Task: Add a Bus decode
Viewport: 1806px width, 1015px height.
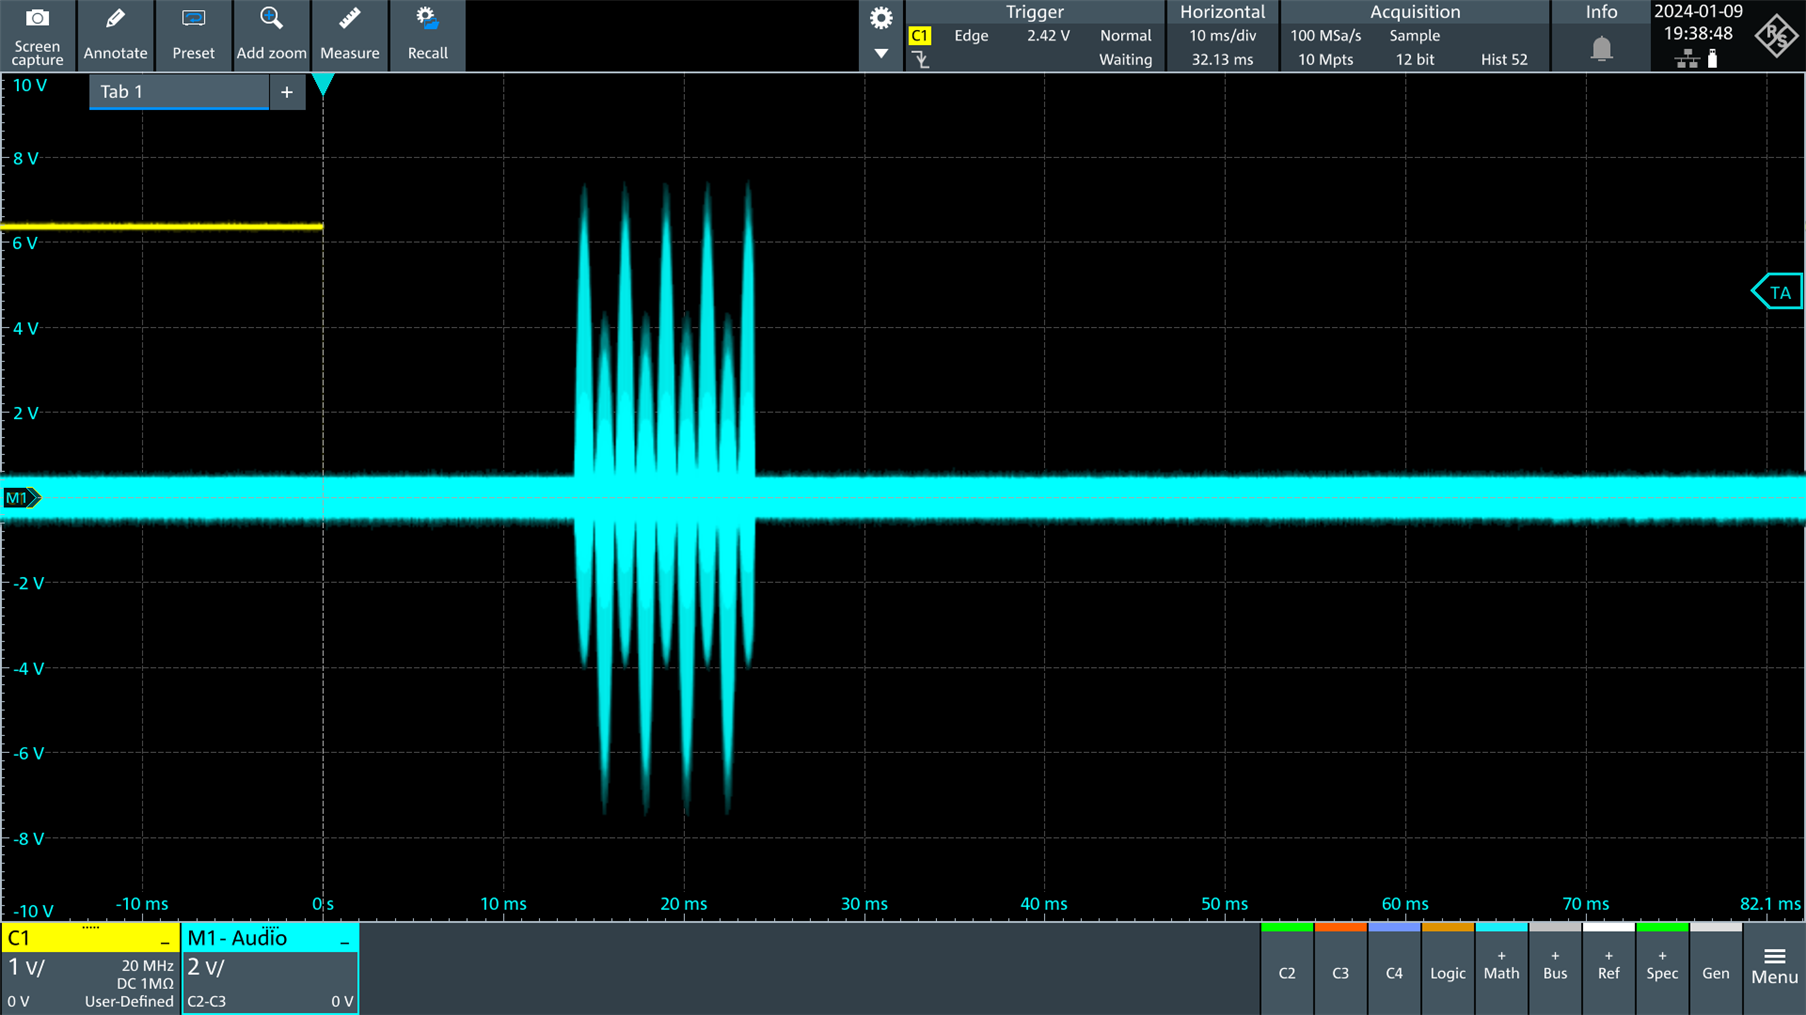Action: pyautogui.click(x=1555, y=967)
